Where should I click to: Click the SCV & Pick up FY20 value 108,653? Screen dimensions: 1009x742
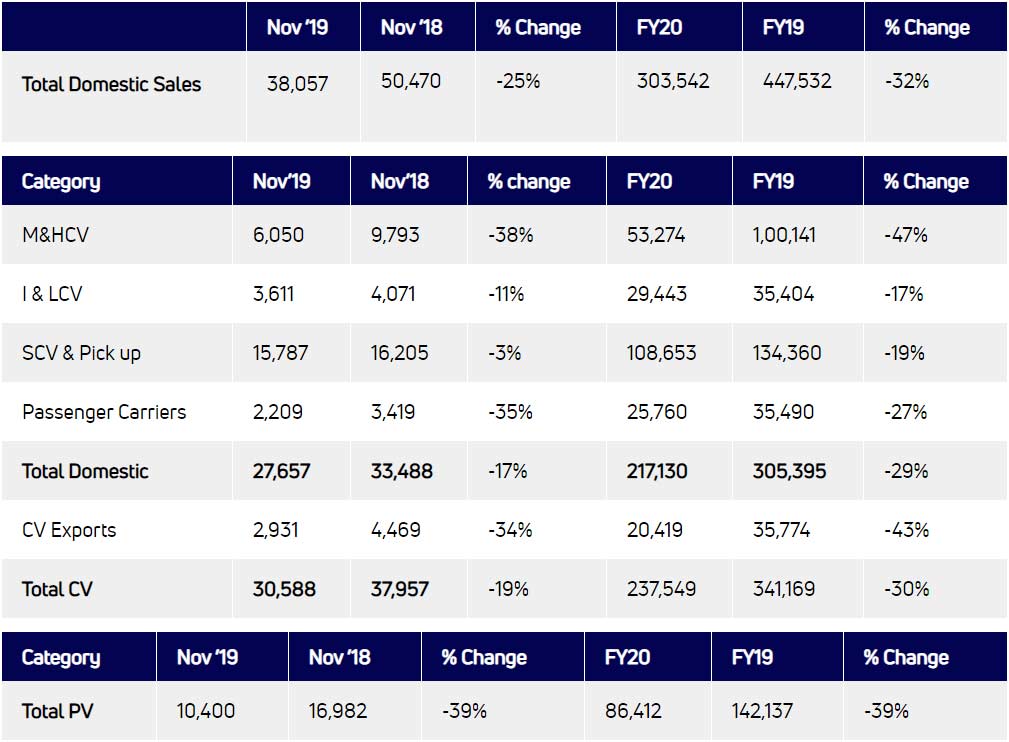[x=661, y=353]
